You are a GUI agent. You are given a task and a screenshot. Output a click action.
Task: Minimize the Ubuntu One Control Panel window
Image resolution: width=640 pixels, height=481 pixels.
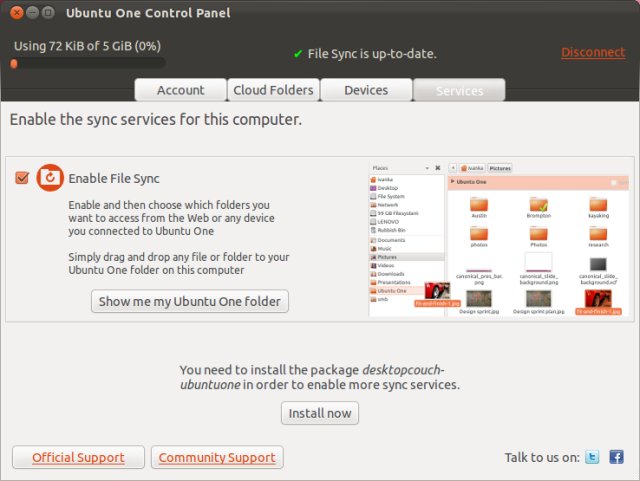(31, 13)
